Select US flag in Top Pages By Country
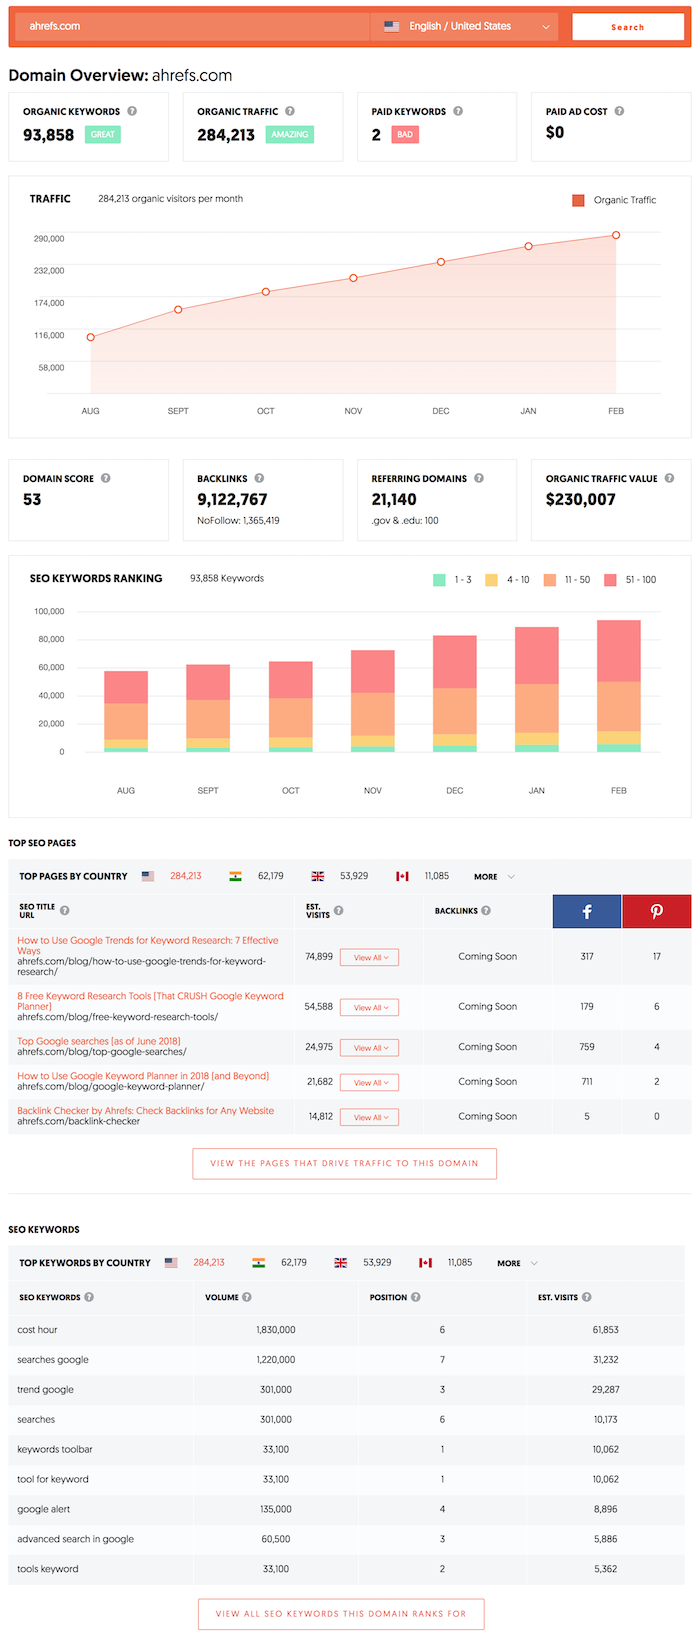The width and height of the screenshot is (700, 1639). click(x=148, y=876)
